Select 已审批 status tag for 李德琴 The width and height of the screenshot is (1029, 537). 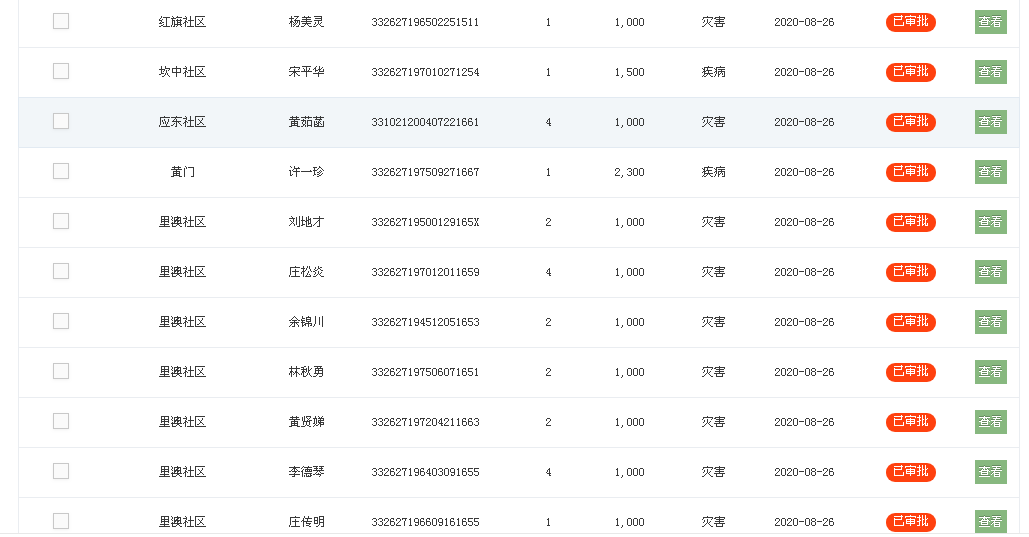click(x=910, y=472)
